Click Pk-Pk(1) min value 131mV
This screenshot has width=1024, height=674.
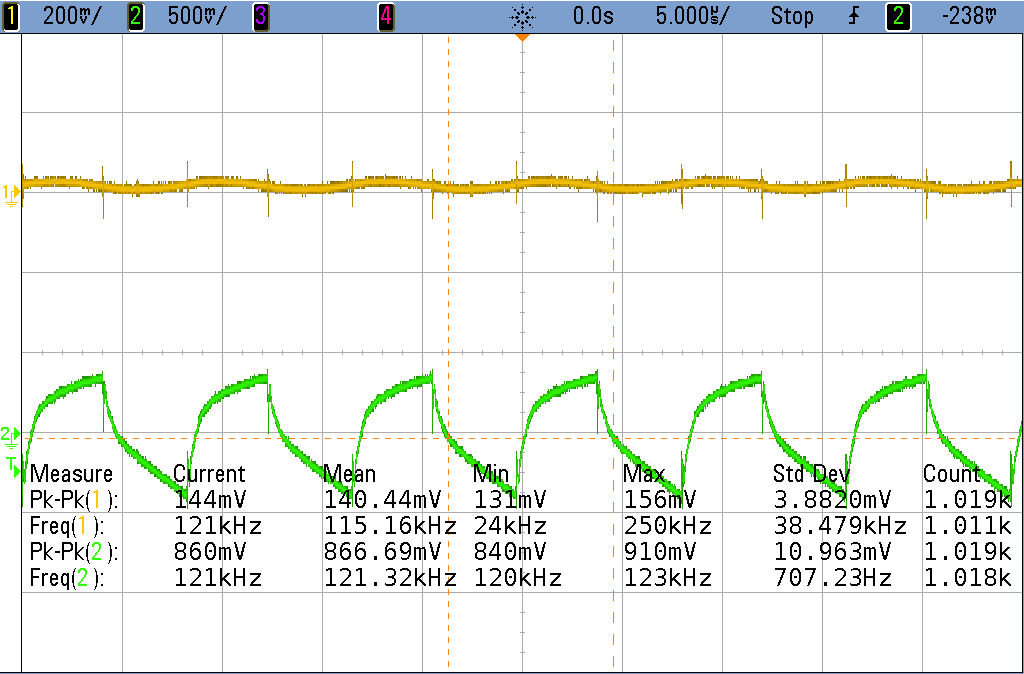(510, 500)
